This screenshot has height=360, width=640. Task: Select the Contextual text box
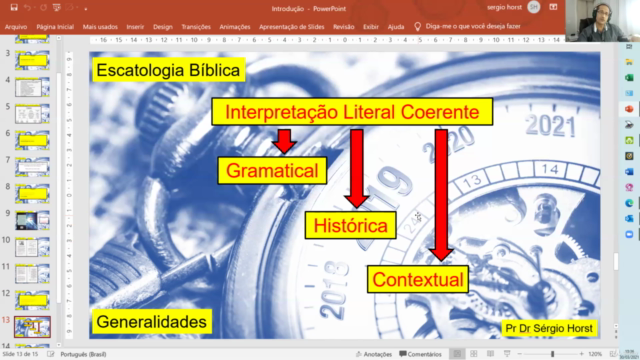(x=418, y=280)
